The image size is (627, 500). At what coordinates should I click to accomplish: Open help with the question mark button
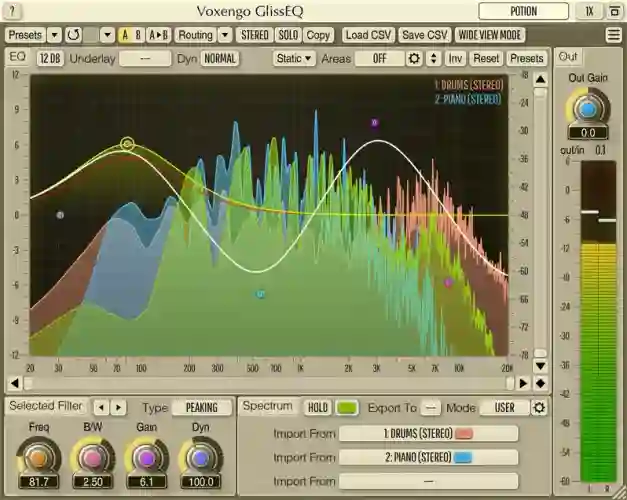pos(12,11)
